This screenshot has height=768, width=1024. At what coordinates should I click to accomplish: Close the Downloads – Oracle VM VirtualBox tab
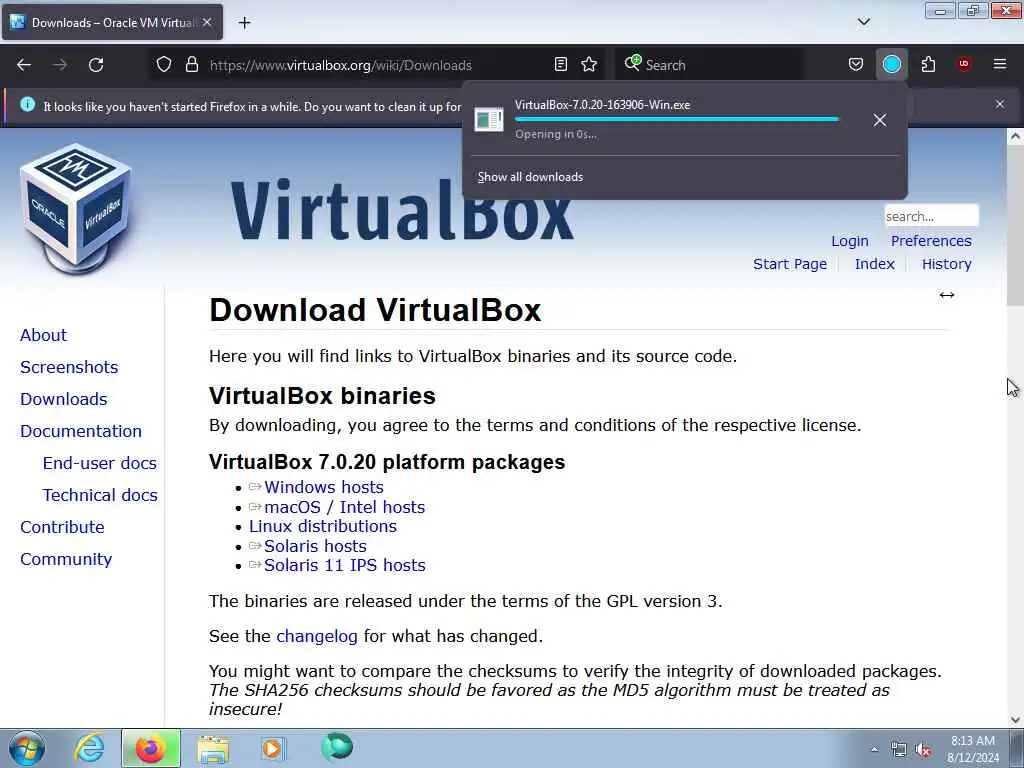click(x=207, y=22)
